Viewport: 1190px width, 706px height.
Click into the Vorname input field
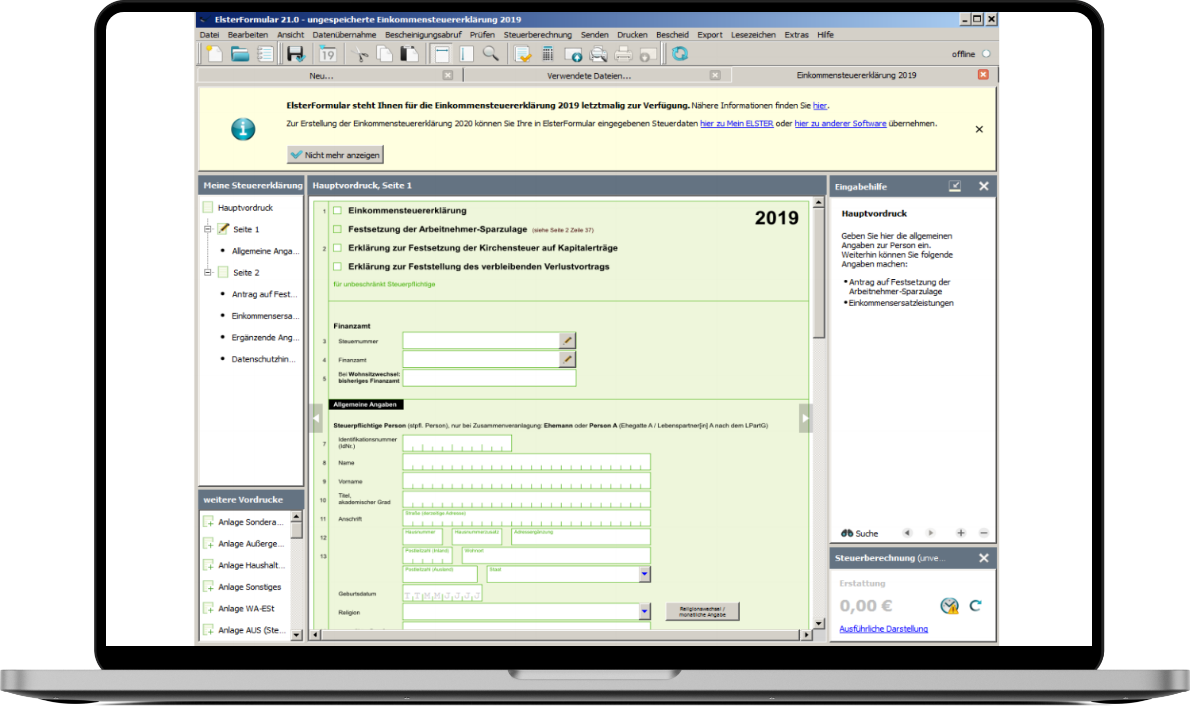[526, 481]
